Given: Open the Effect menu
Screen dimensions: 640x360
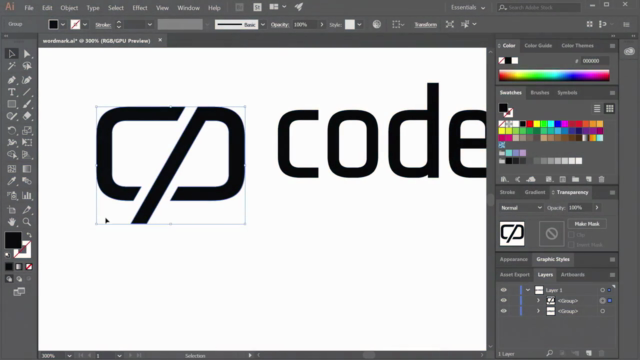Looking at the screenshot, I should (140, 8).
